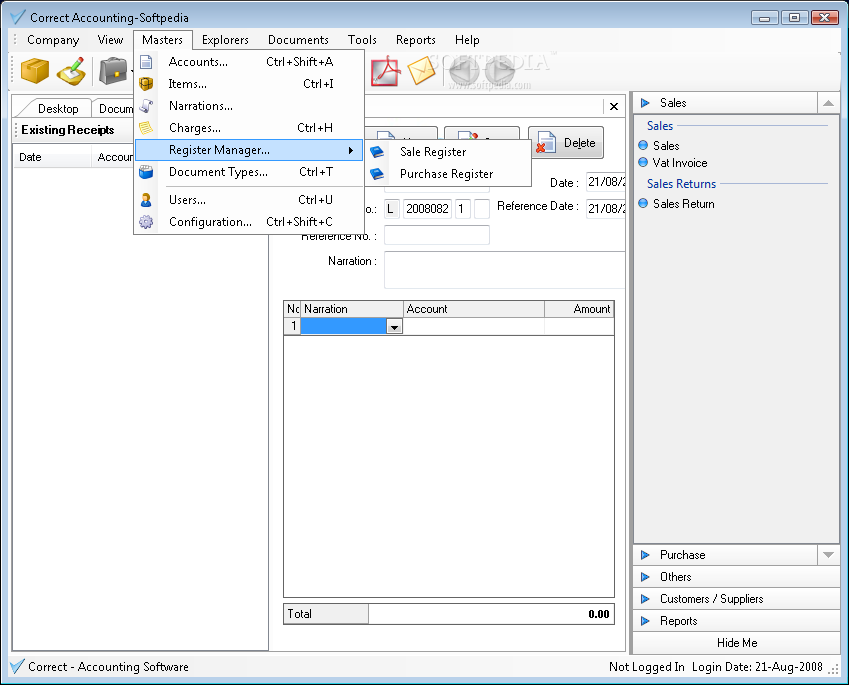Open the Vat Invoice link
849x685 pixels.
(680, 162)
